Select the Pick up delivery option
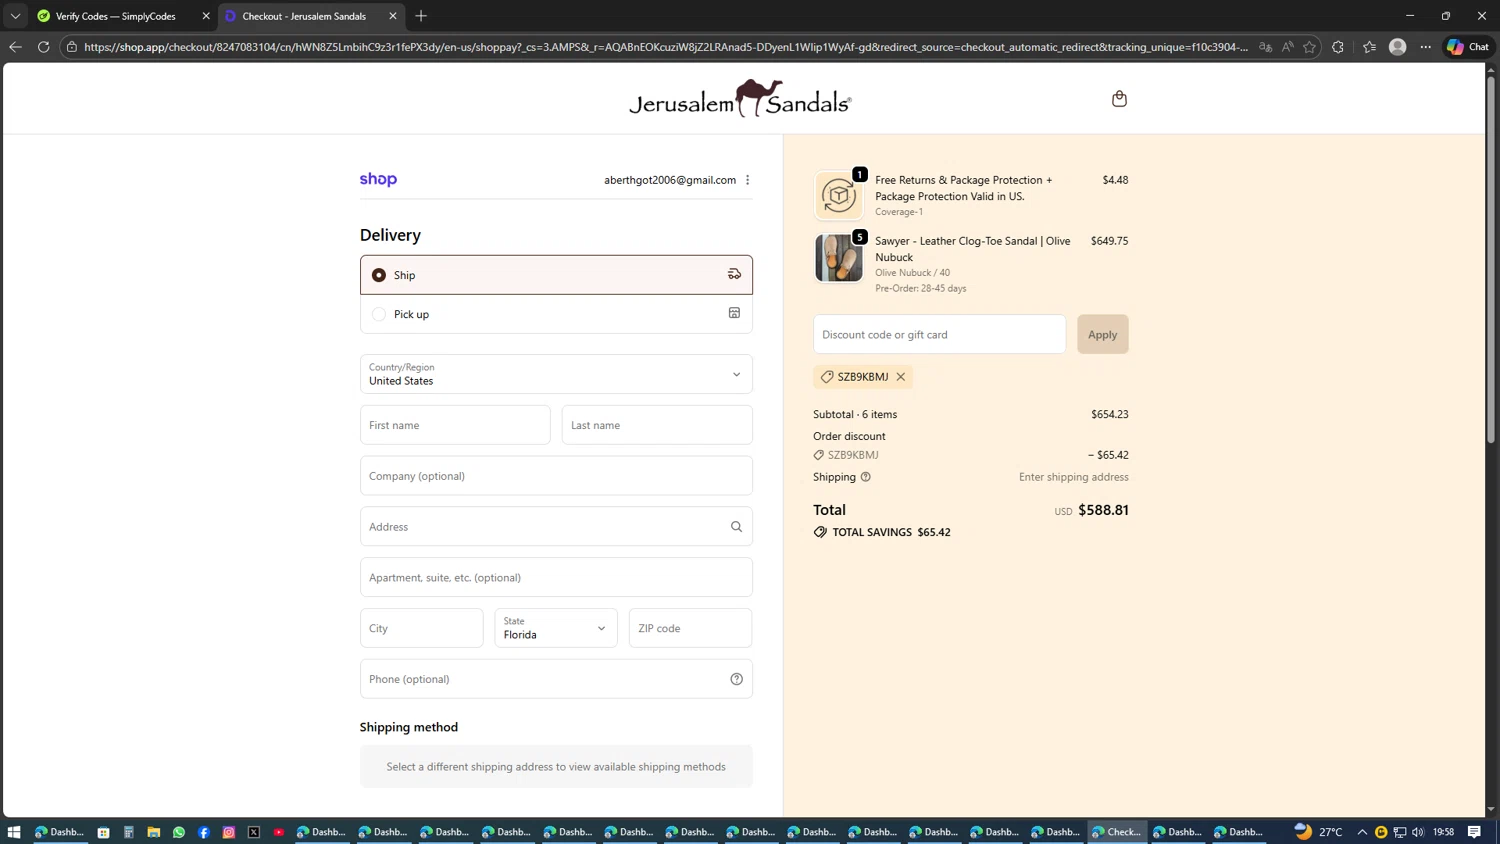Screen dimensions: 1500x844 [x=556, y=314]
